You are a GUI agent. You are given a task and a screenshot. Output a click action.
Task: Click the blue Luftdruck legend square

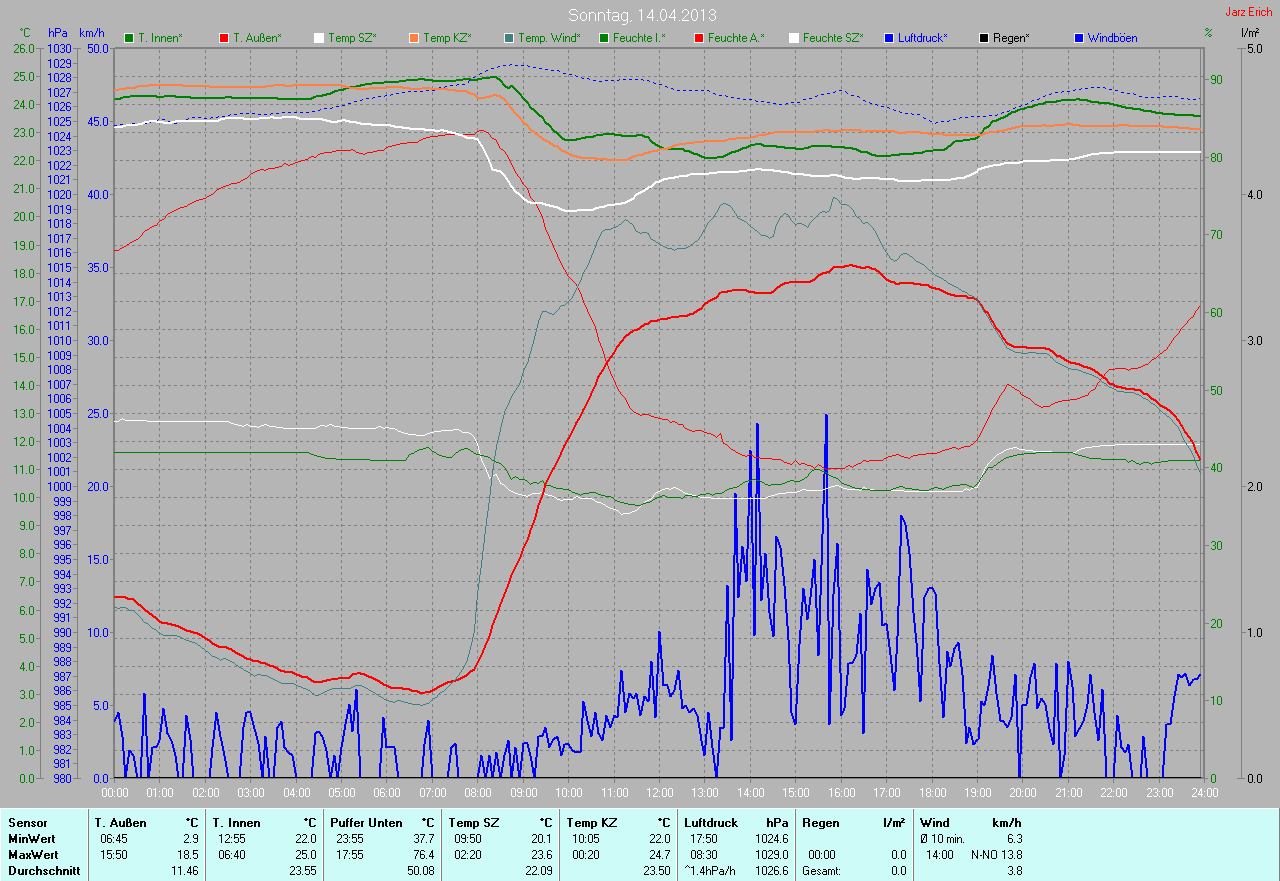pos(889,38)
